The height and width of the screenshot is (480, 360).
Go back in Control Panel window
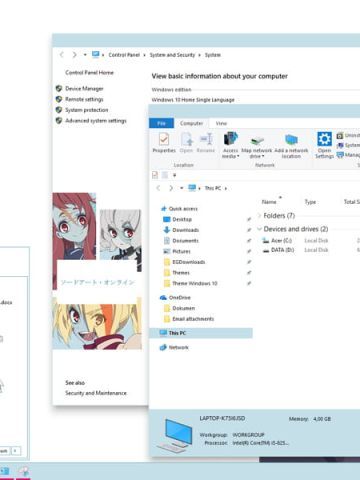click(61, 55)
